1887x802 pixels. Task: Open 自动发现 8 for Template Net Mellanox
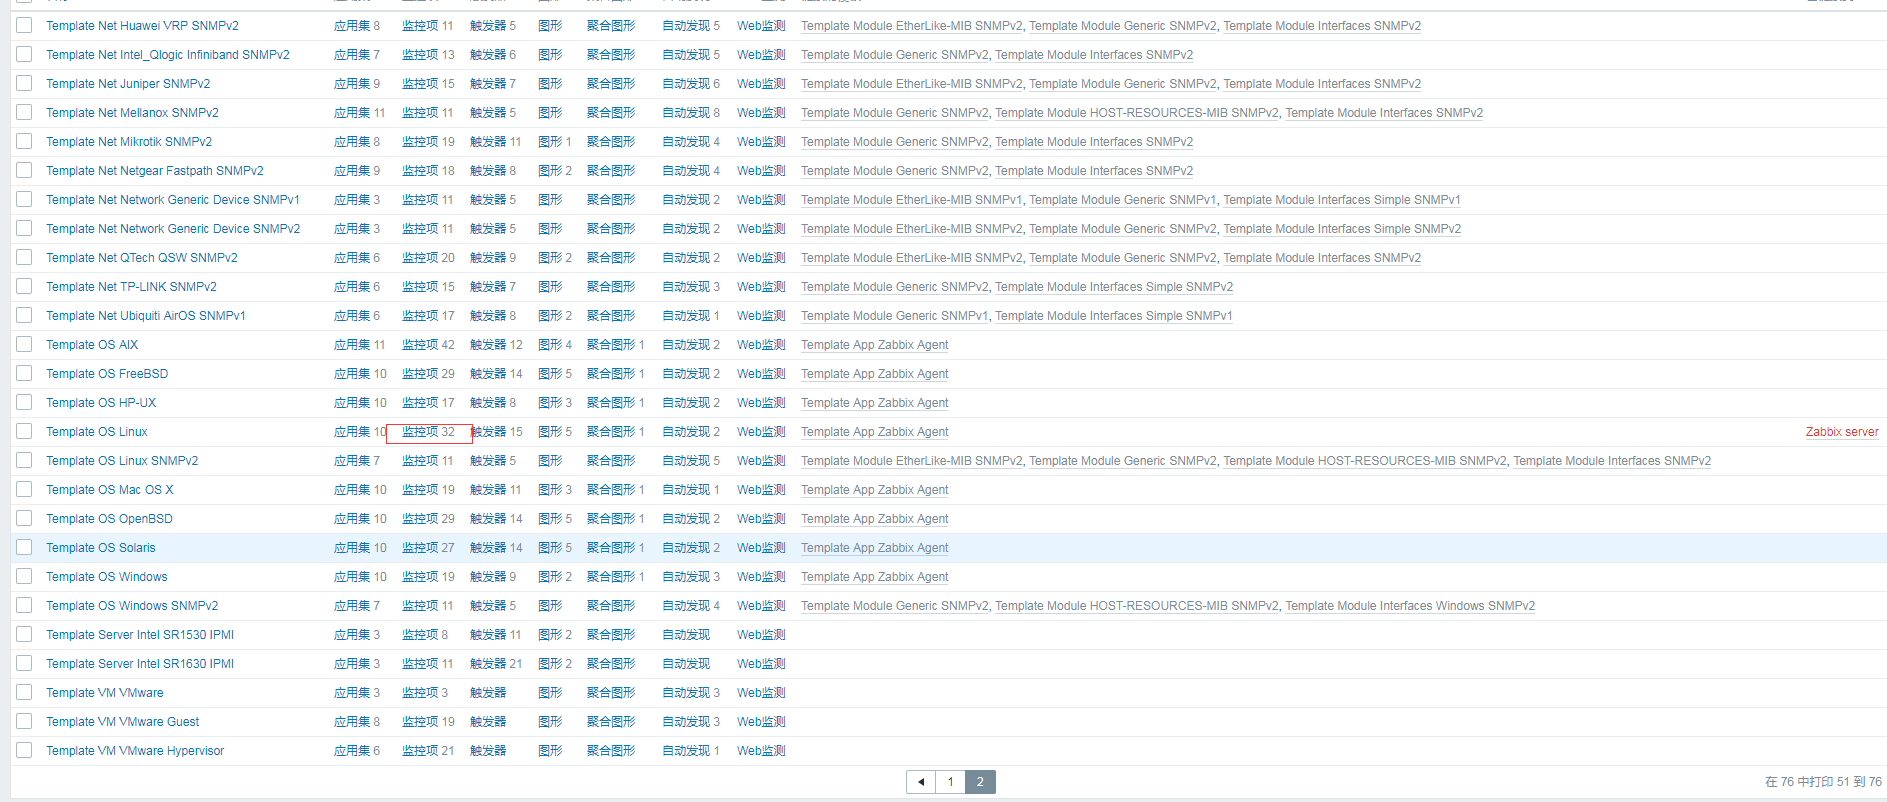tap(691, 113)
